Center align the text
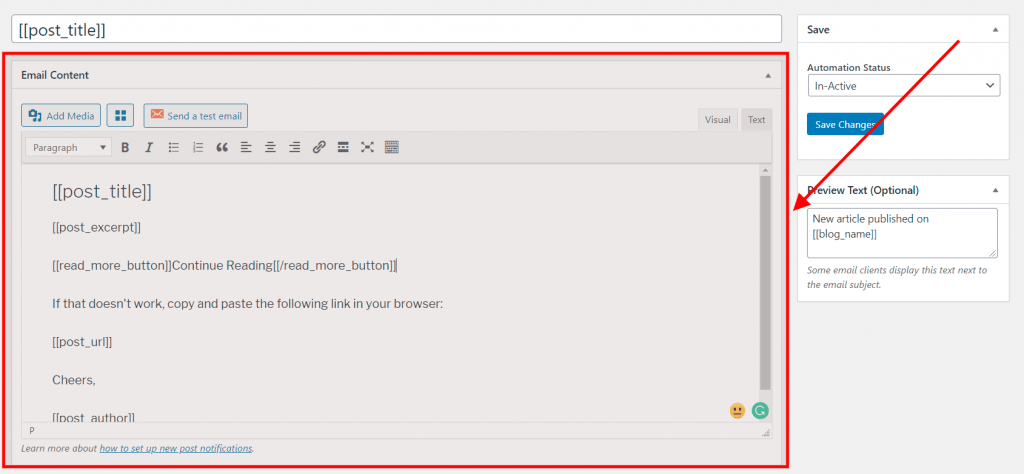1024x474 pixels. 270,148
